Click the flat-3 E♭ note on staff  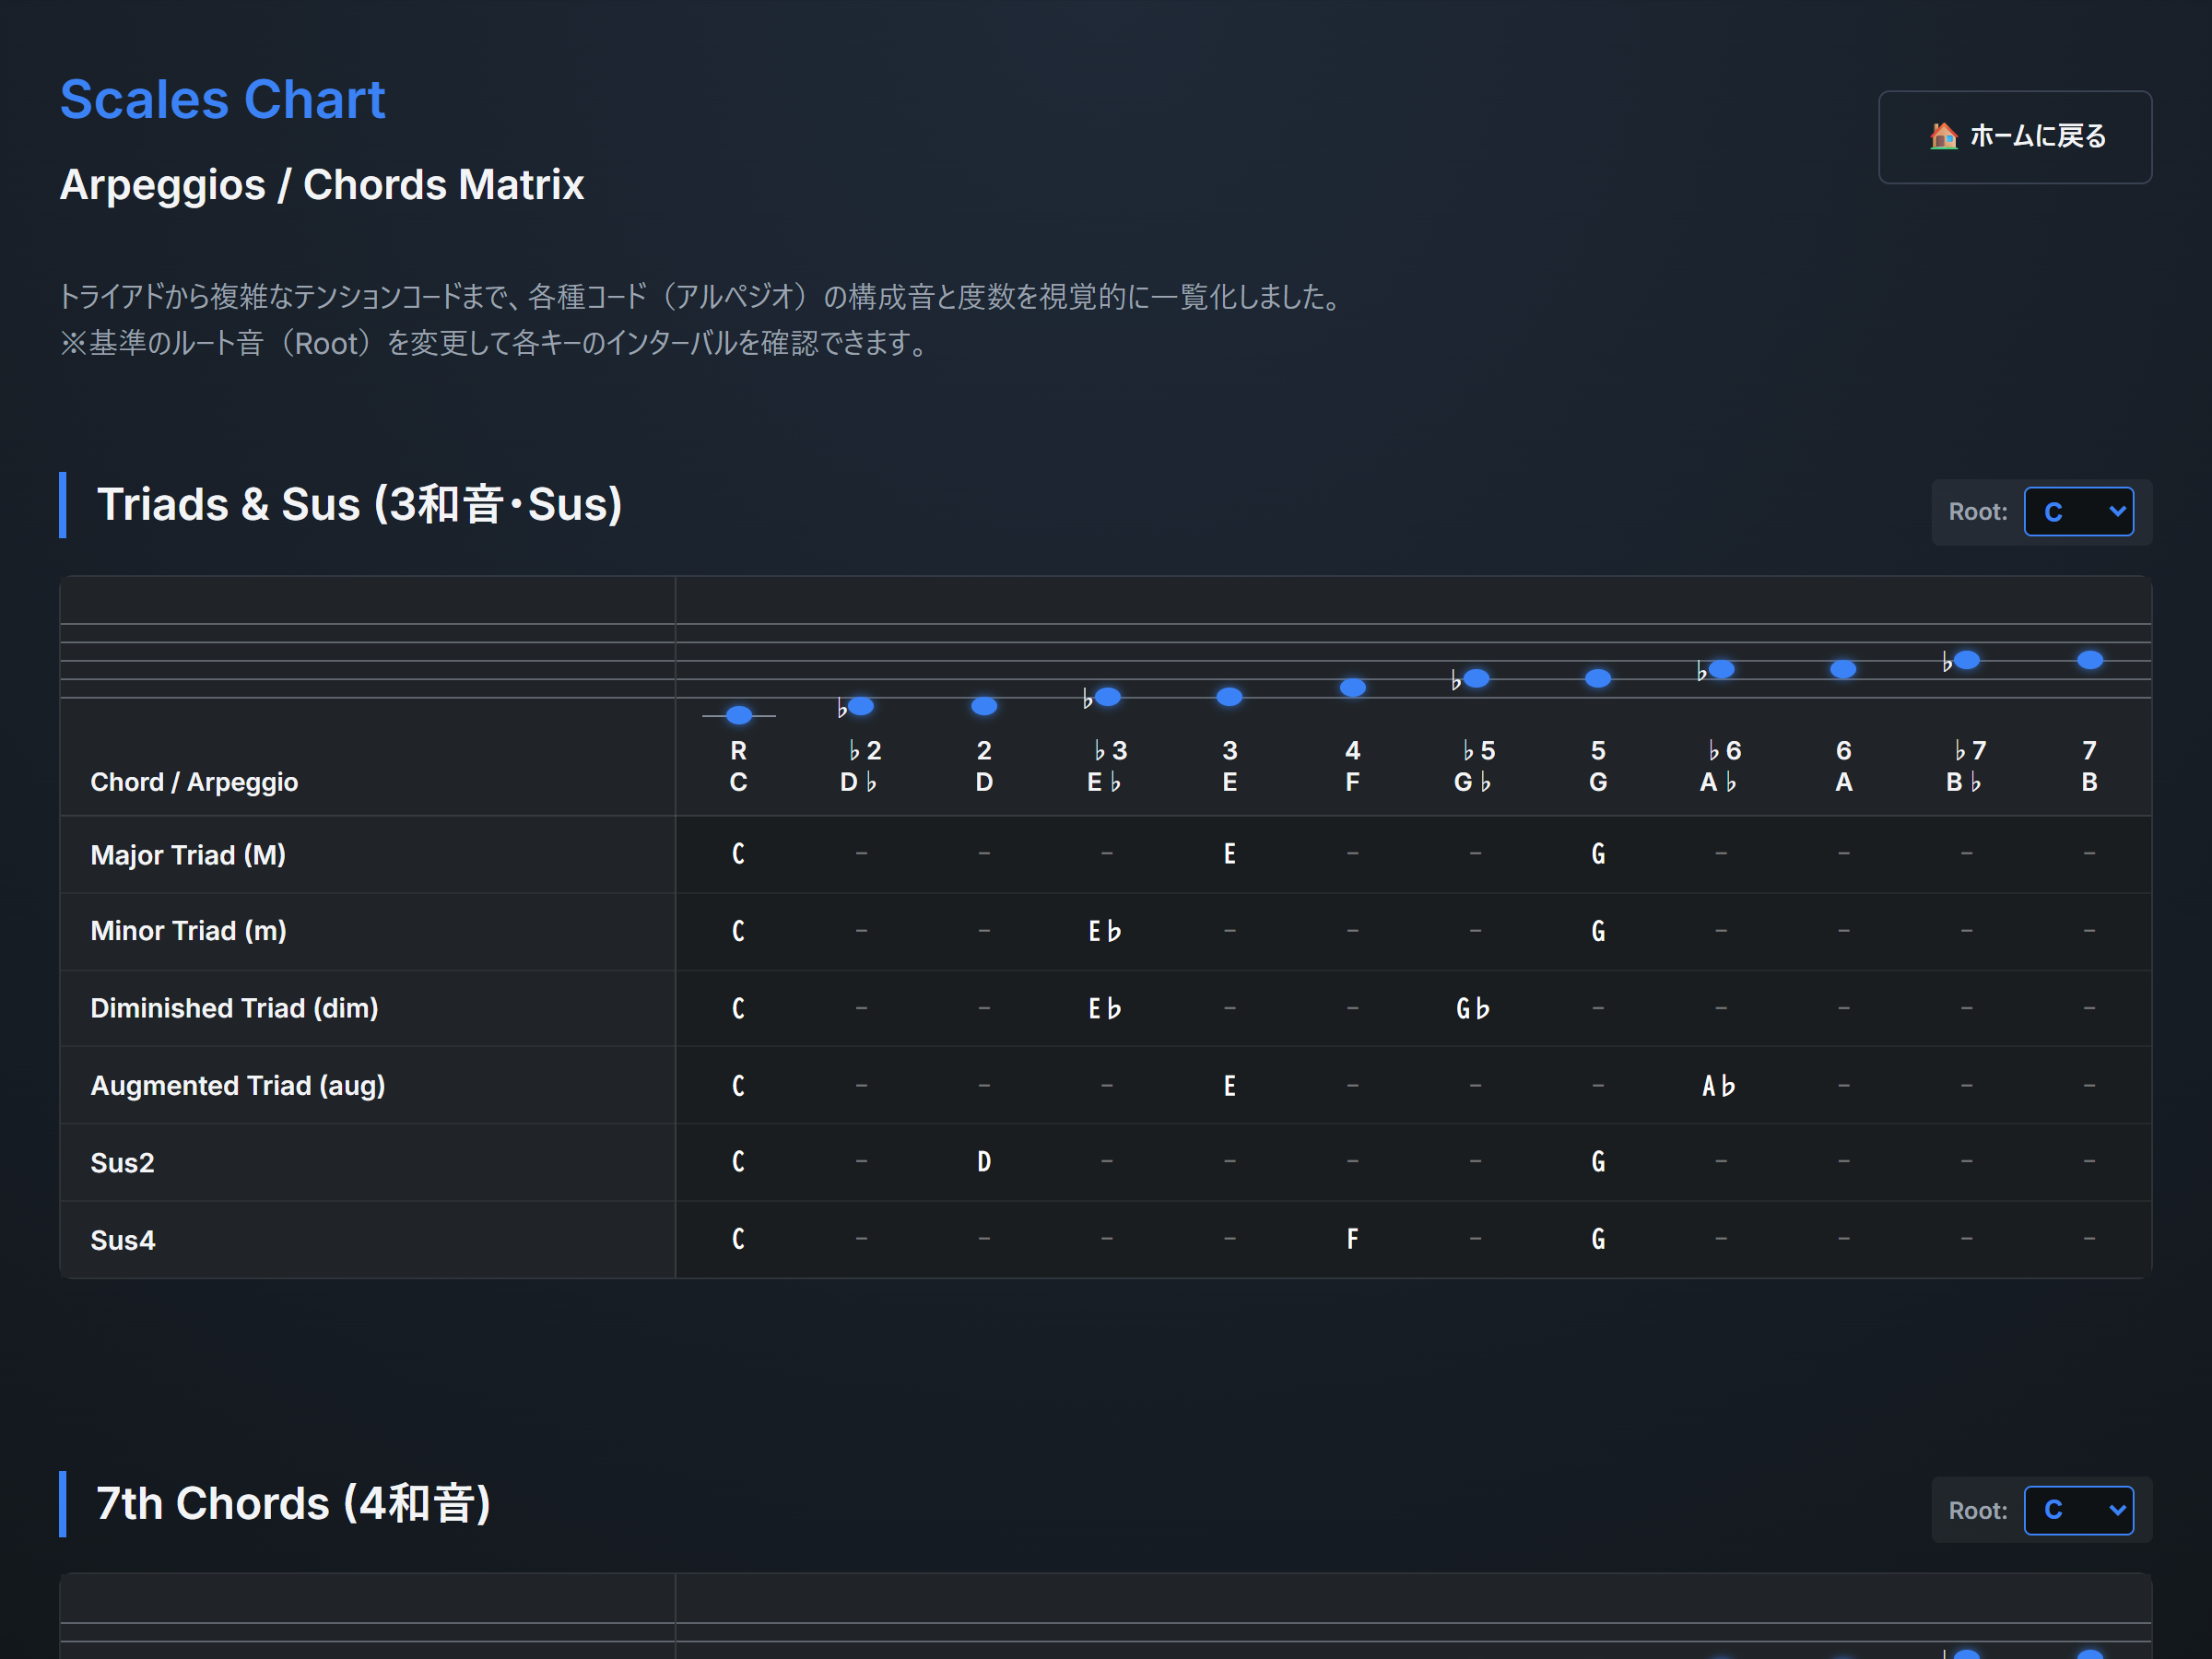coord(1107,697)
